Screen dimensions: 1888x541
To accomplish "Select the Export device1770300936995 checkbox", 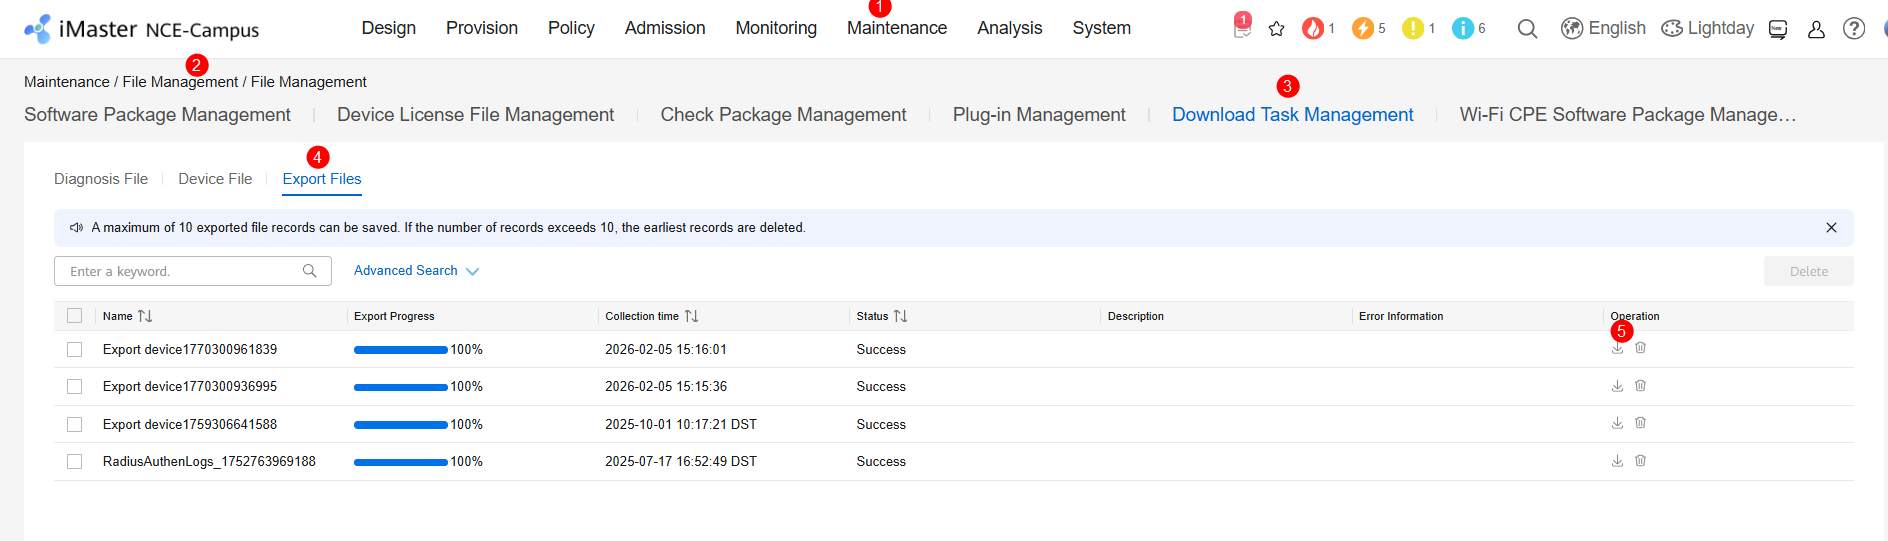I will [x=75, y=386].
